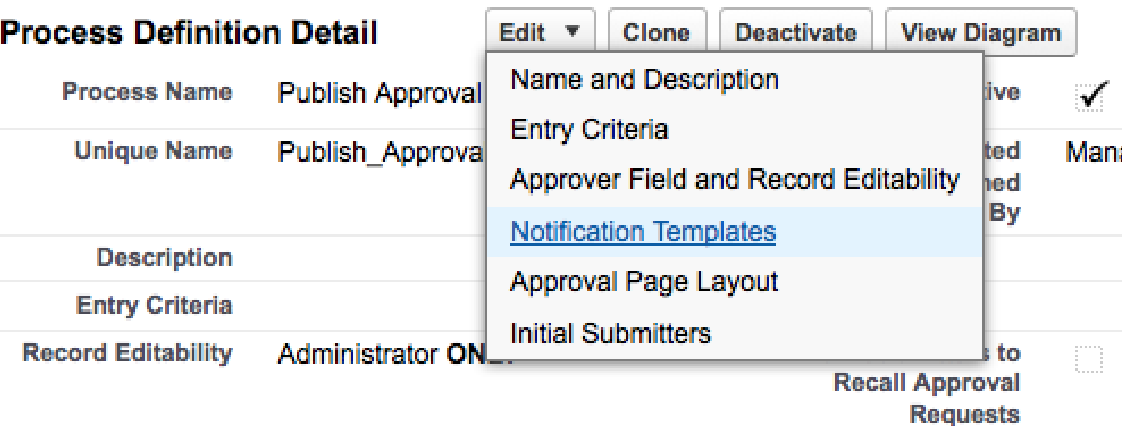This screenshot has height=426, width=1122.
Task: Select Approver Field and Record Editability
Action: point(734,181)
